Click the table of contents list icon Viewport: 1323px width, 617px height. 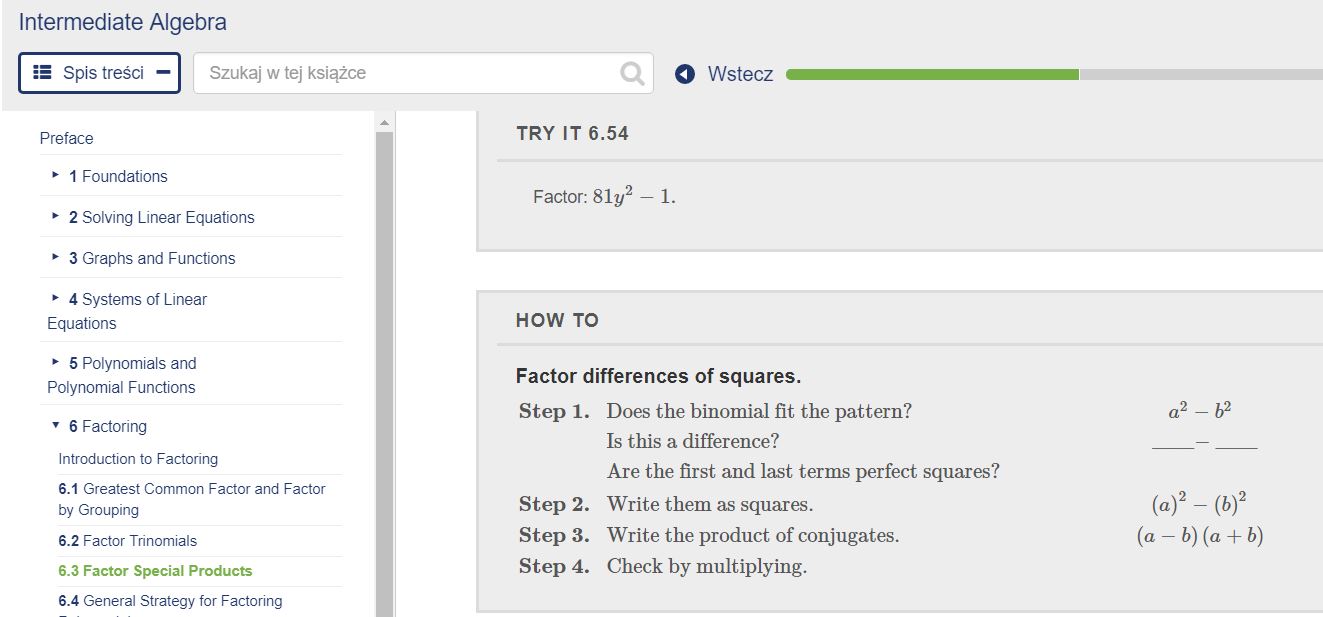click(40, 72)
